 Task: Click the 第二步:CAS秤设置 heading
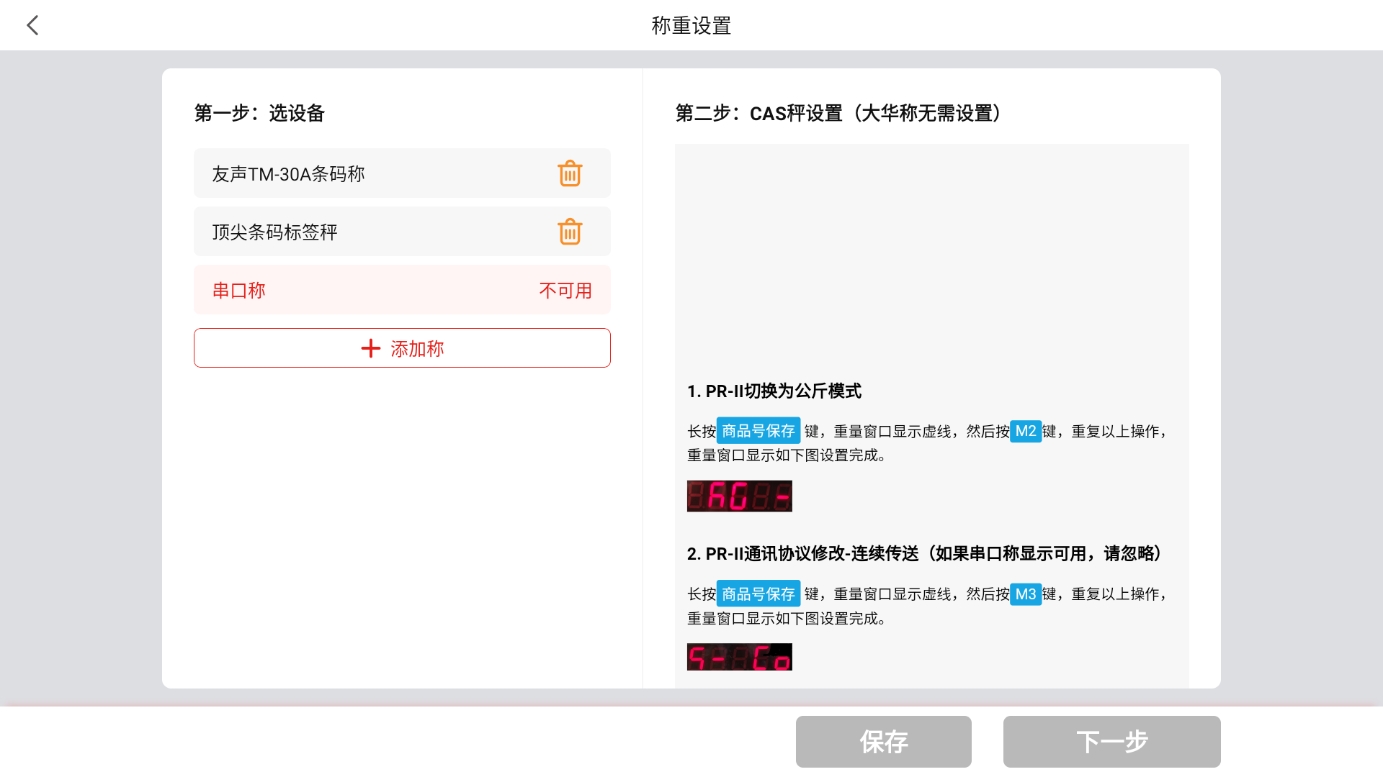(838, 113)
